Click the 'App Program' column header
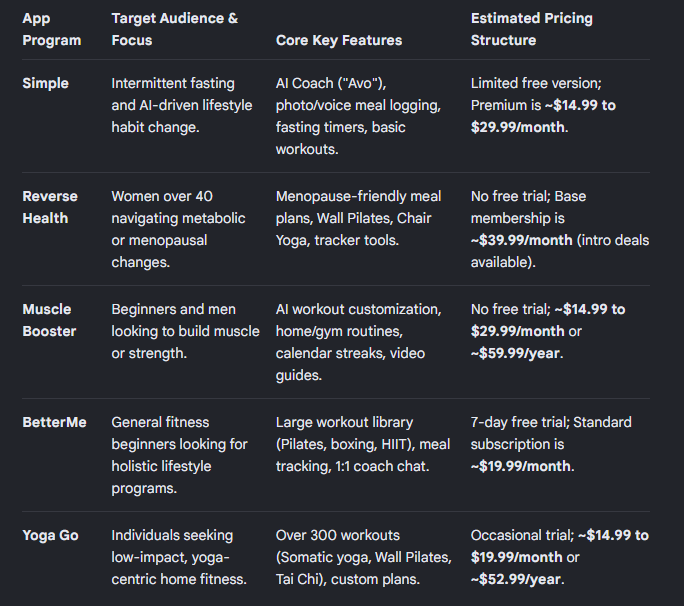The image size is (684, 606). [51, 29]
